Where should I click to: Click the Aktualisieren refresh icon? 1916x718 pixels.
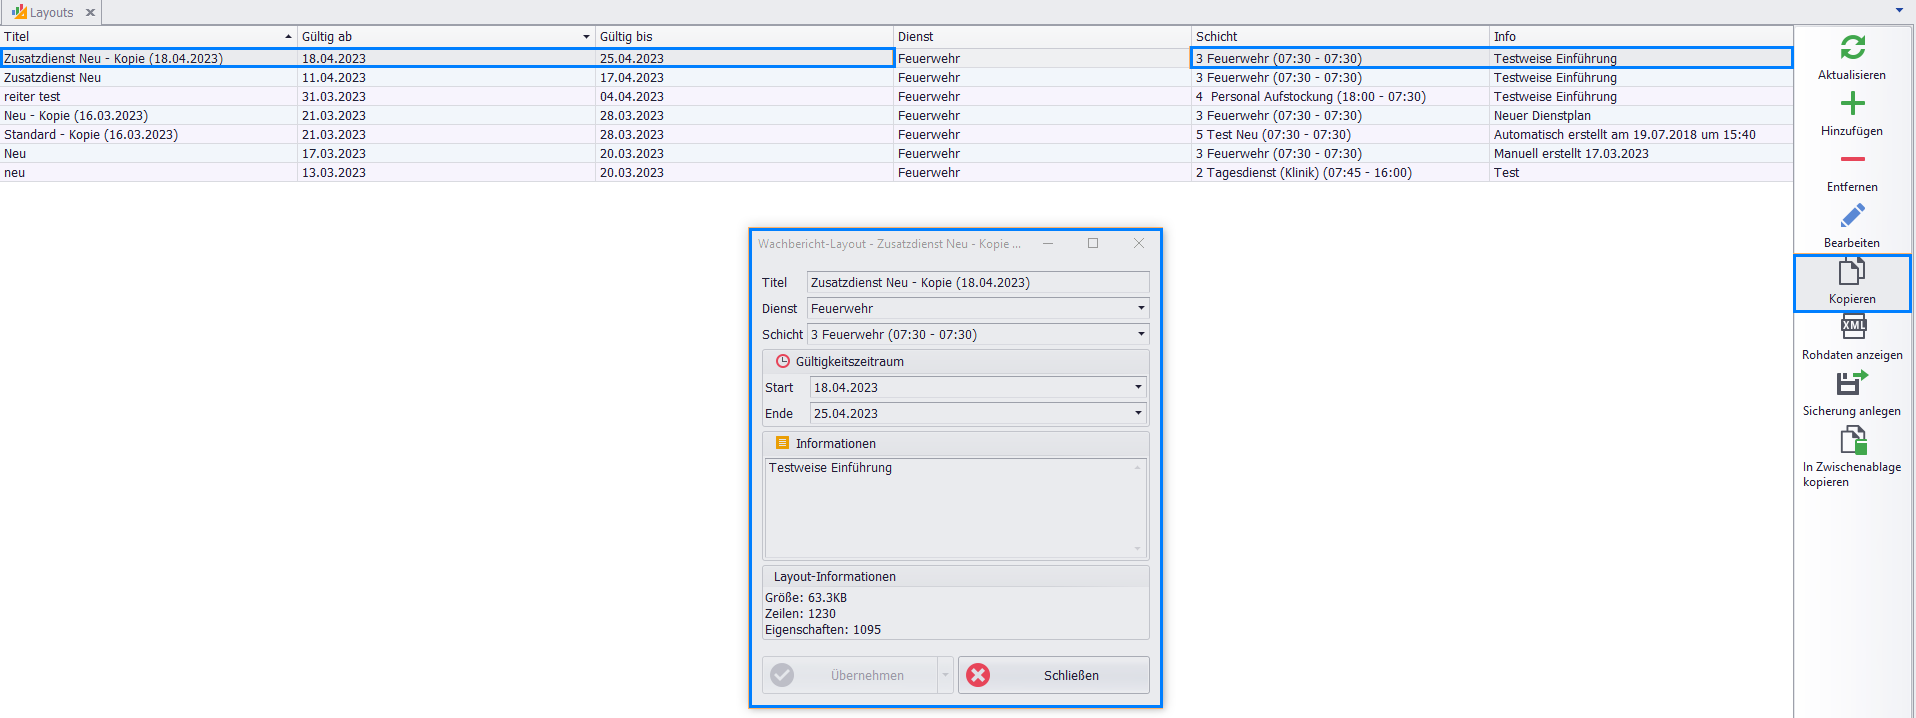pos(1852,48)
